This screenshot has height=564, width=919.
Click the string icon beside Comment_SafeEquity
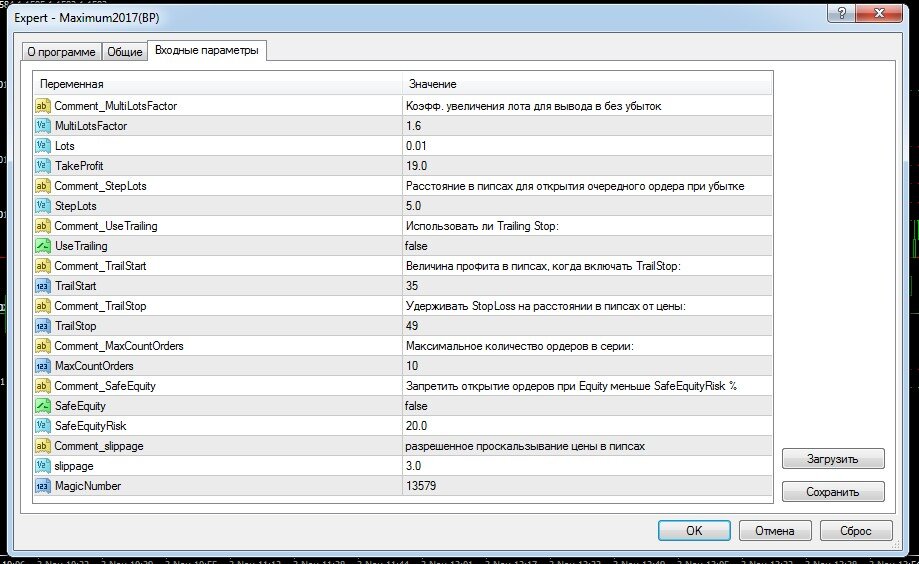pyautogui.click(x=43, y=386)
